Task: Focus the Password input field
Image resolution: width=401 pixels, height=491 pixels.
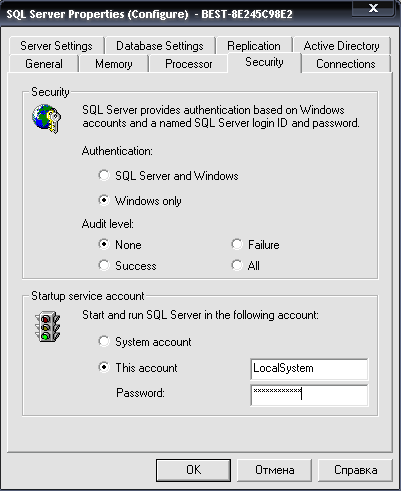Action: (x=309, y=395)
